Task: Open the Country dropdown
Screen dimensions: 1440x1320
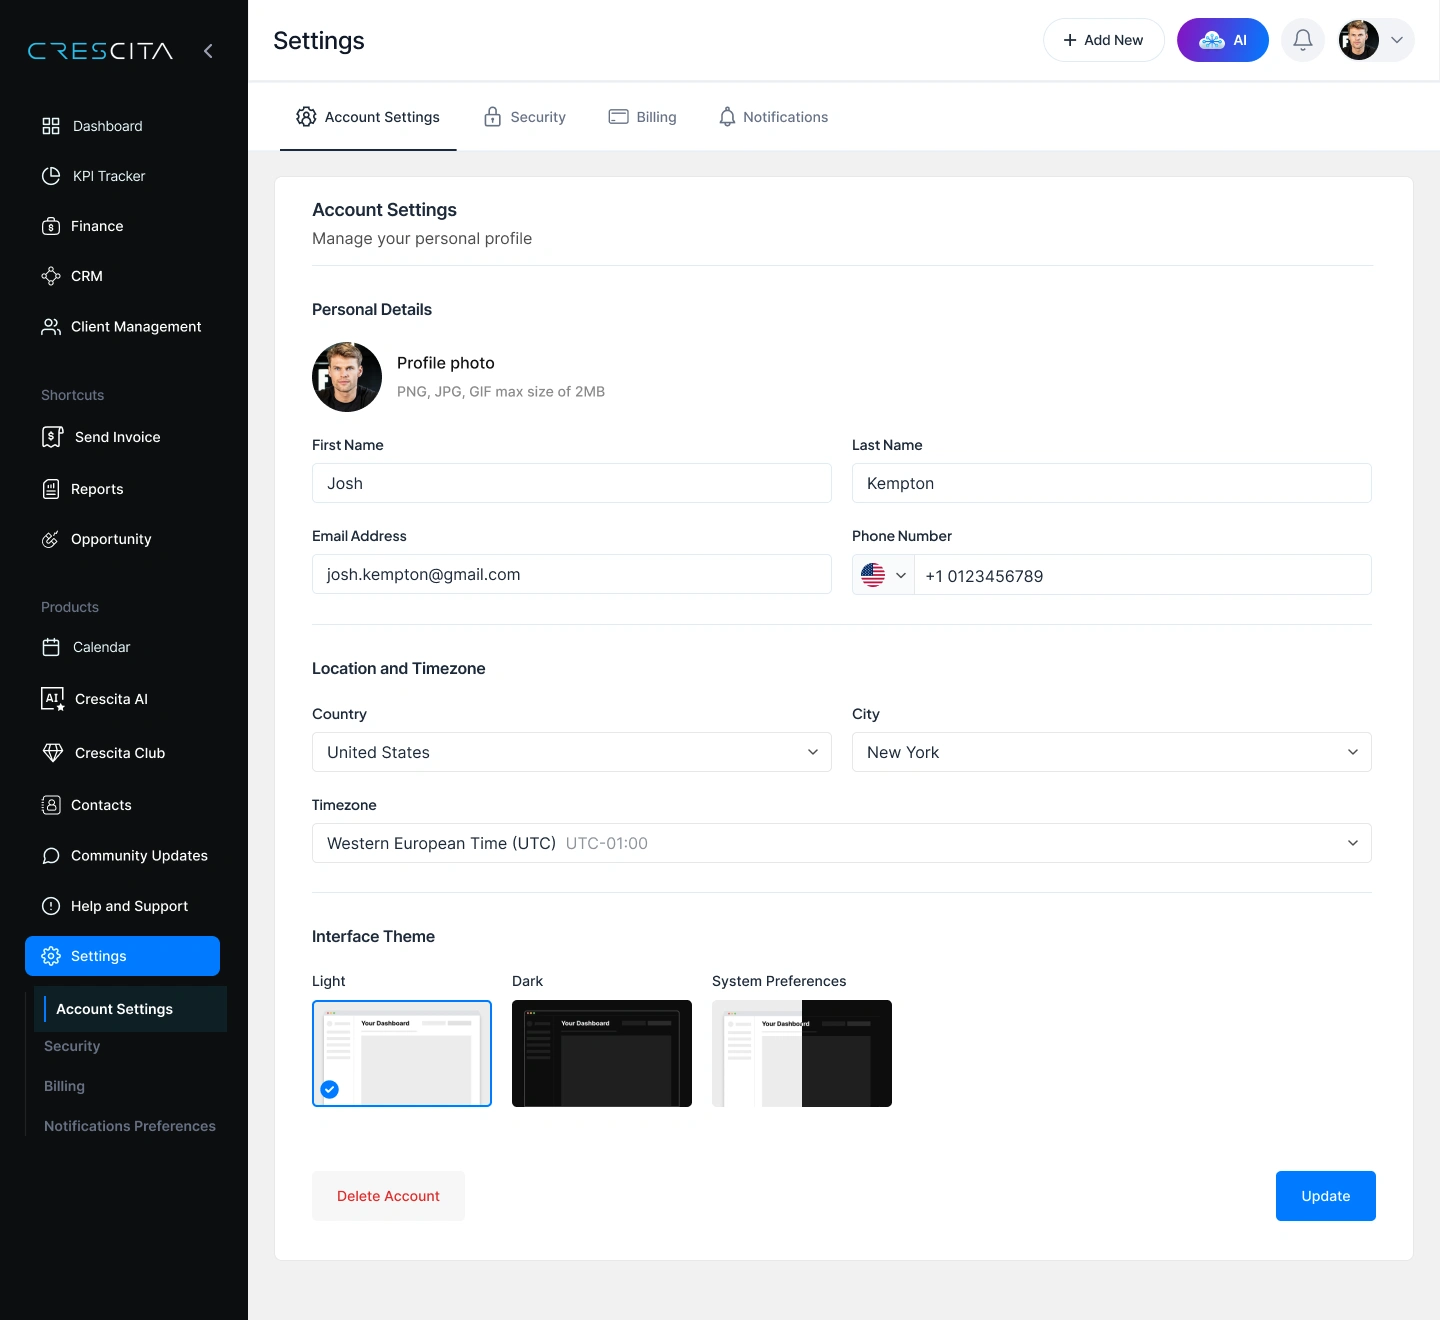Action: tap(571, 752)
